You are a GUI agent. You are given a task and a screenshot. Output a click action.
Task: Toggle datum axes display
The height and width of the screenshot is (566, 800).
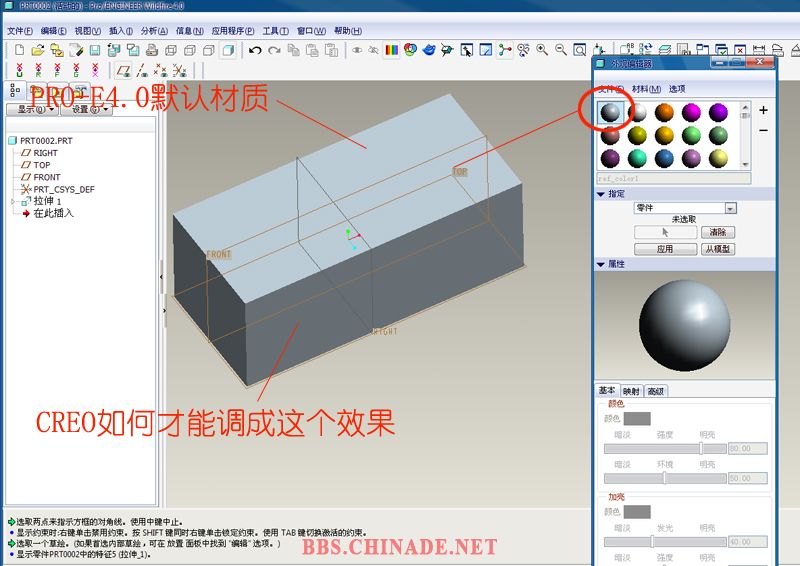click(x=142, y=70)
